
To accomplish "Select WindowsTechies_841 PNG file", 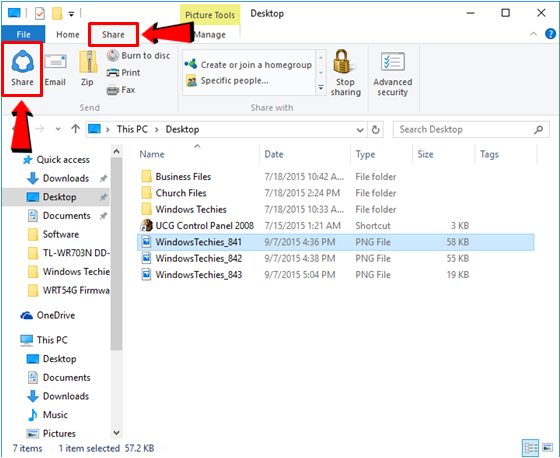I will pyautogui.click(x=335, y=242).
